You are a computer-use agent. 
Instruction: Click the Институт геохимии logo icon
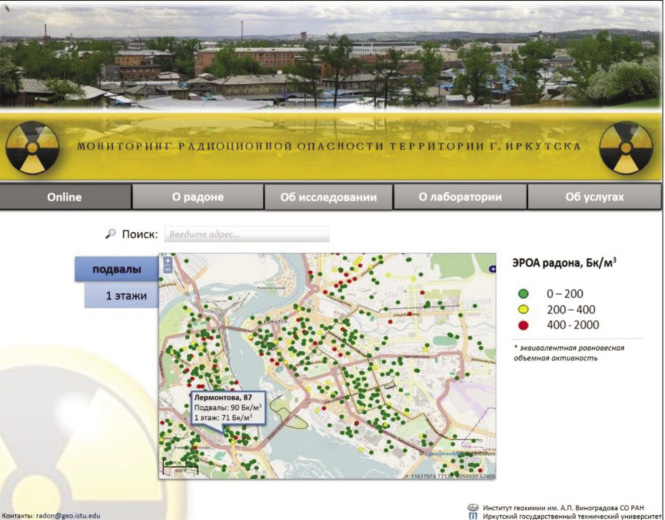[473, 508]
